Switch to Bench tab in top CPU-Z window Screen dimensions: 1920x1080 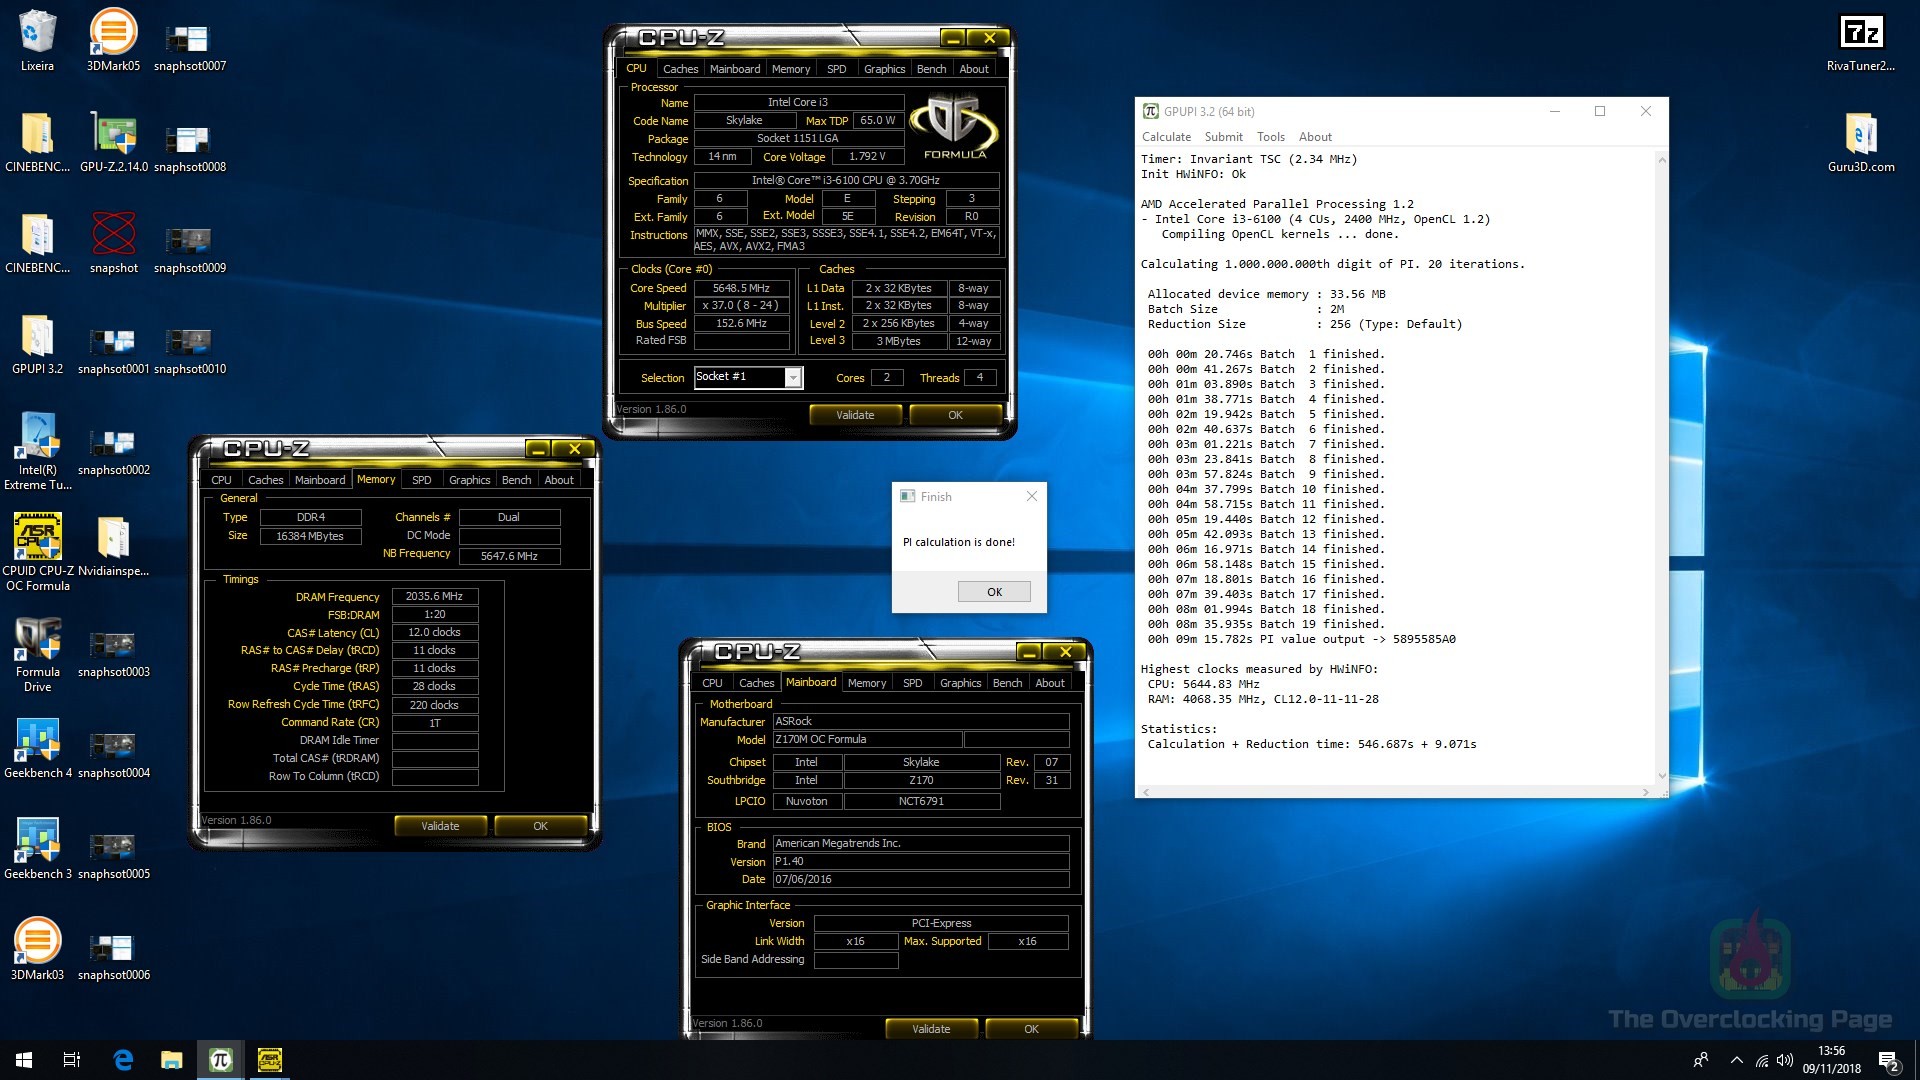pos(931,69)
